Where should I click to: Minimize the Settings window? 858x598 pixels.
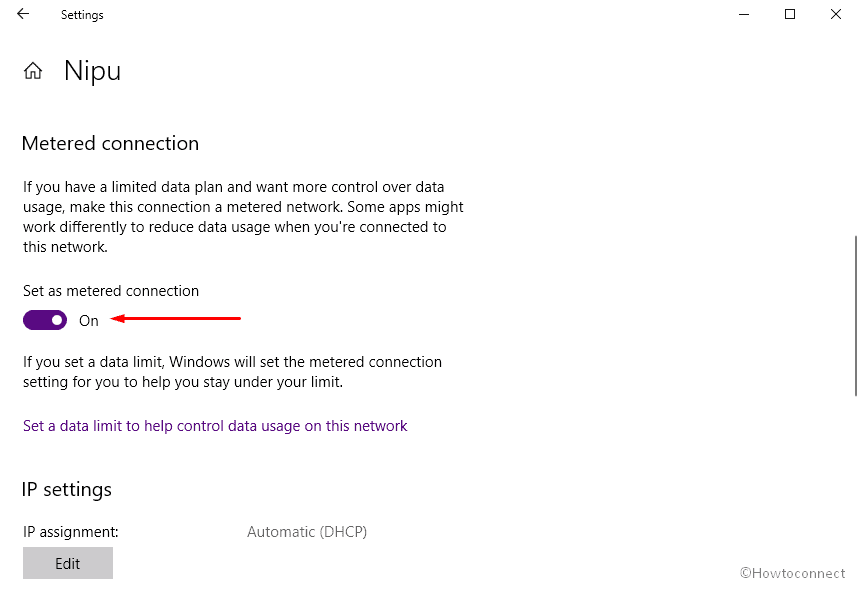point(744,14)
